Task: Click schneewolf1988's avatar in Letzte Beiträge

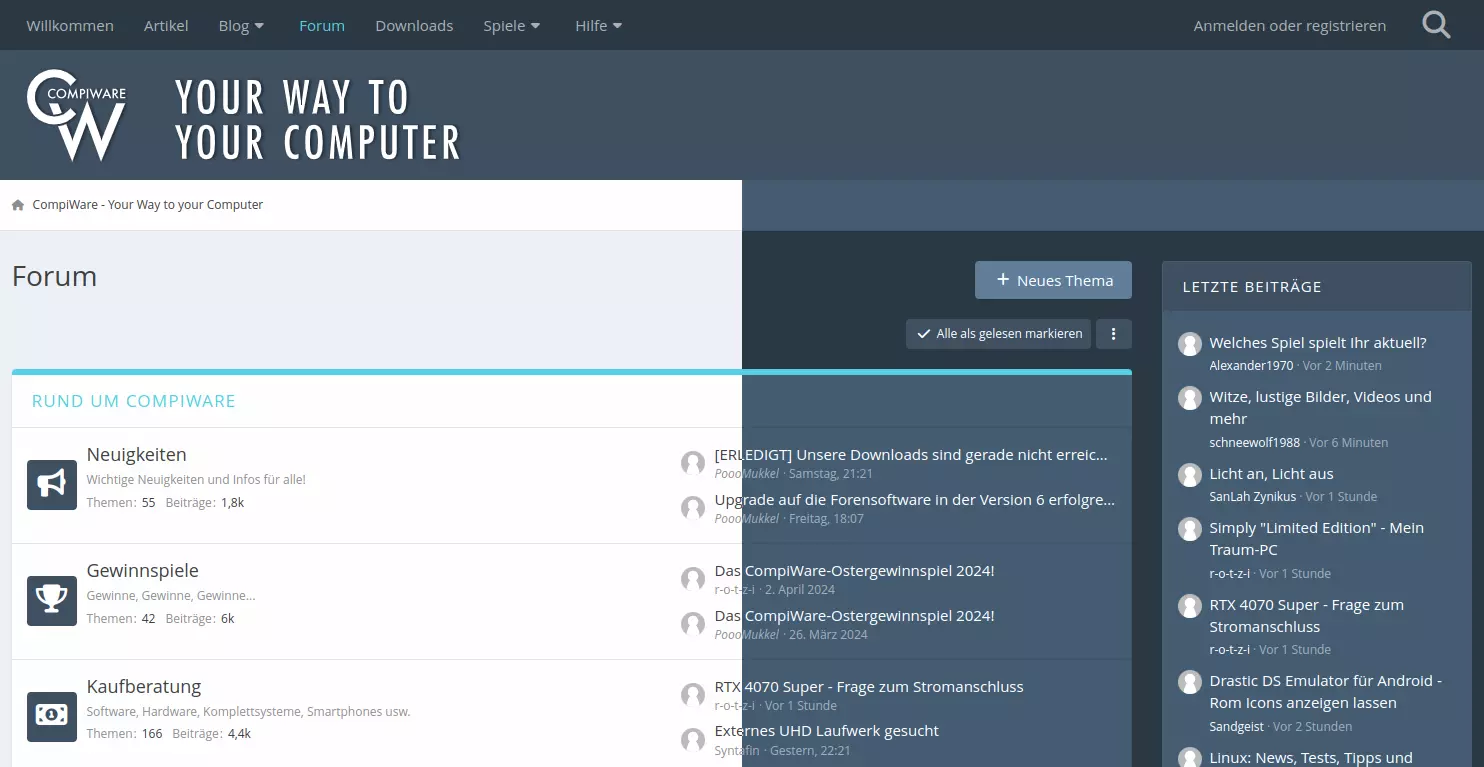Action: [1190, 398]
